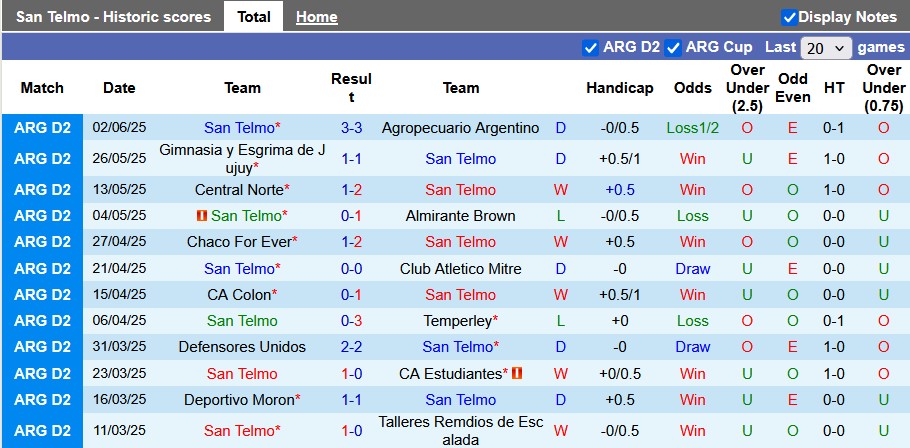Go to Club Atletico Mitre team page
Viewport: 910px width, 448px height.
(x=460, y=269)
